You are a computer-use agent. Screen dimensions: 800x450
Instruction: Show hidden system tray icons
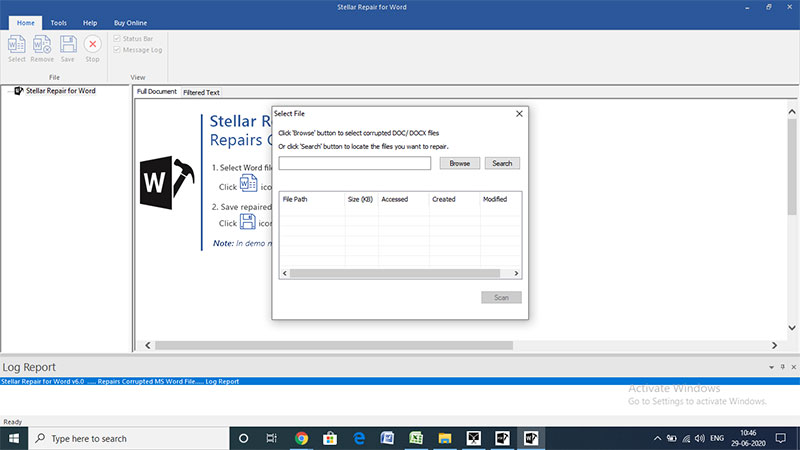657,438
